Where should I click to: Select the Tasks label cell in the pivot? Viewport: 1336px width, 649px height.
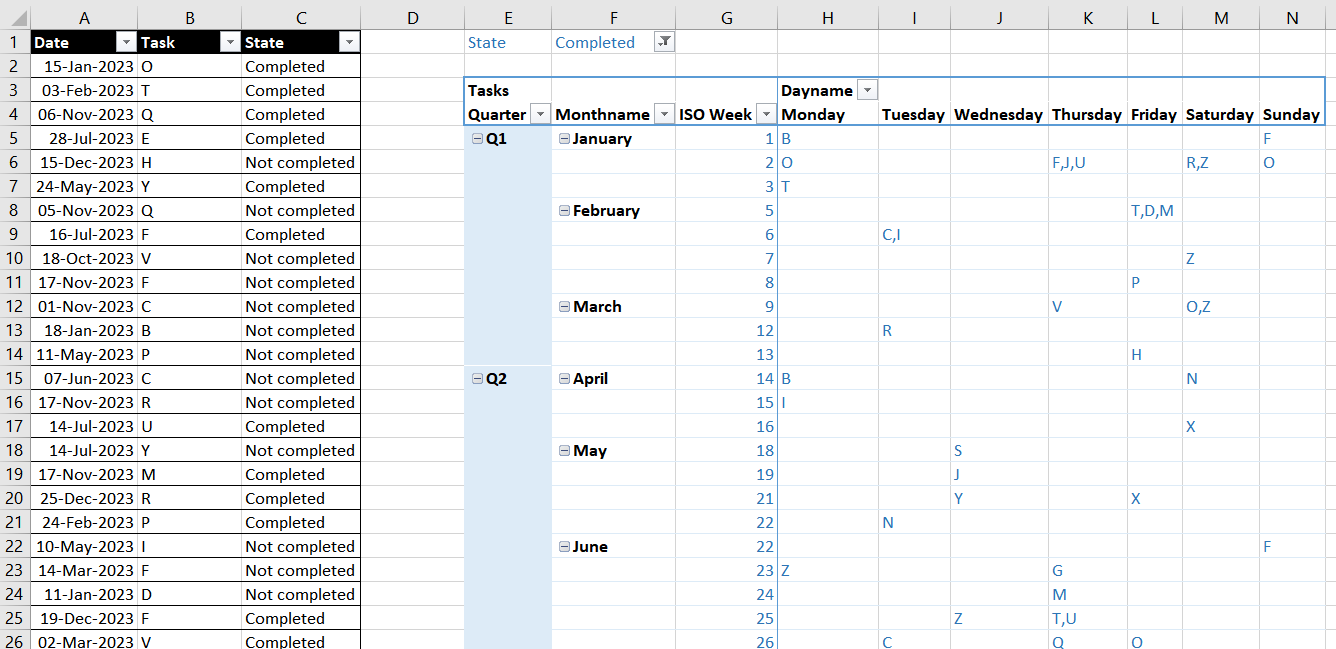(x=508, y=90)
